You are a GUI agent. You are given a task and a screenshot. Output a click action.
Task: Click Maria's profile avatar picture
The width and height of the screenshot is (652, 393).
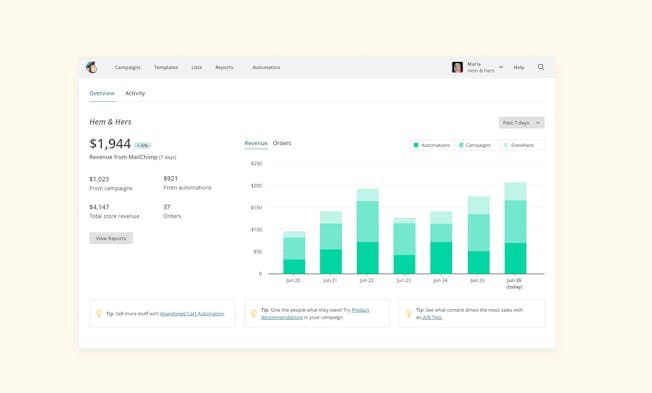click(x=457, y=67)
